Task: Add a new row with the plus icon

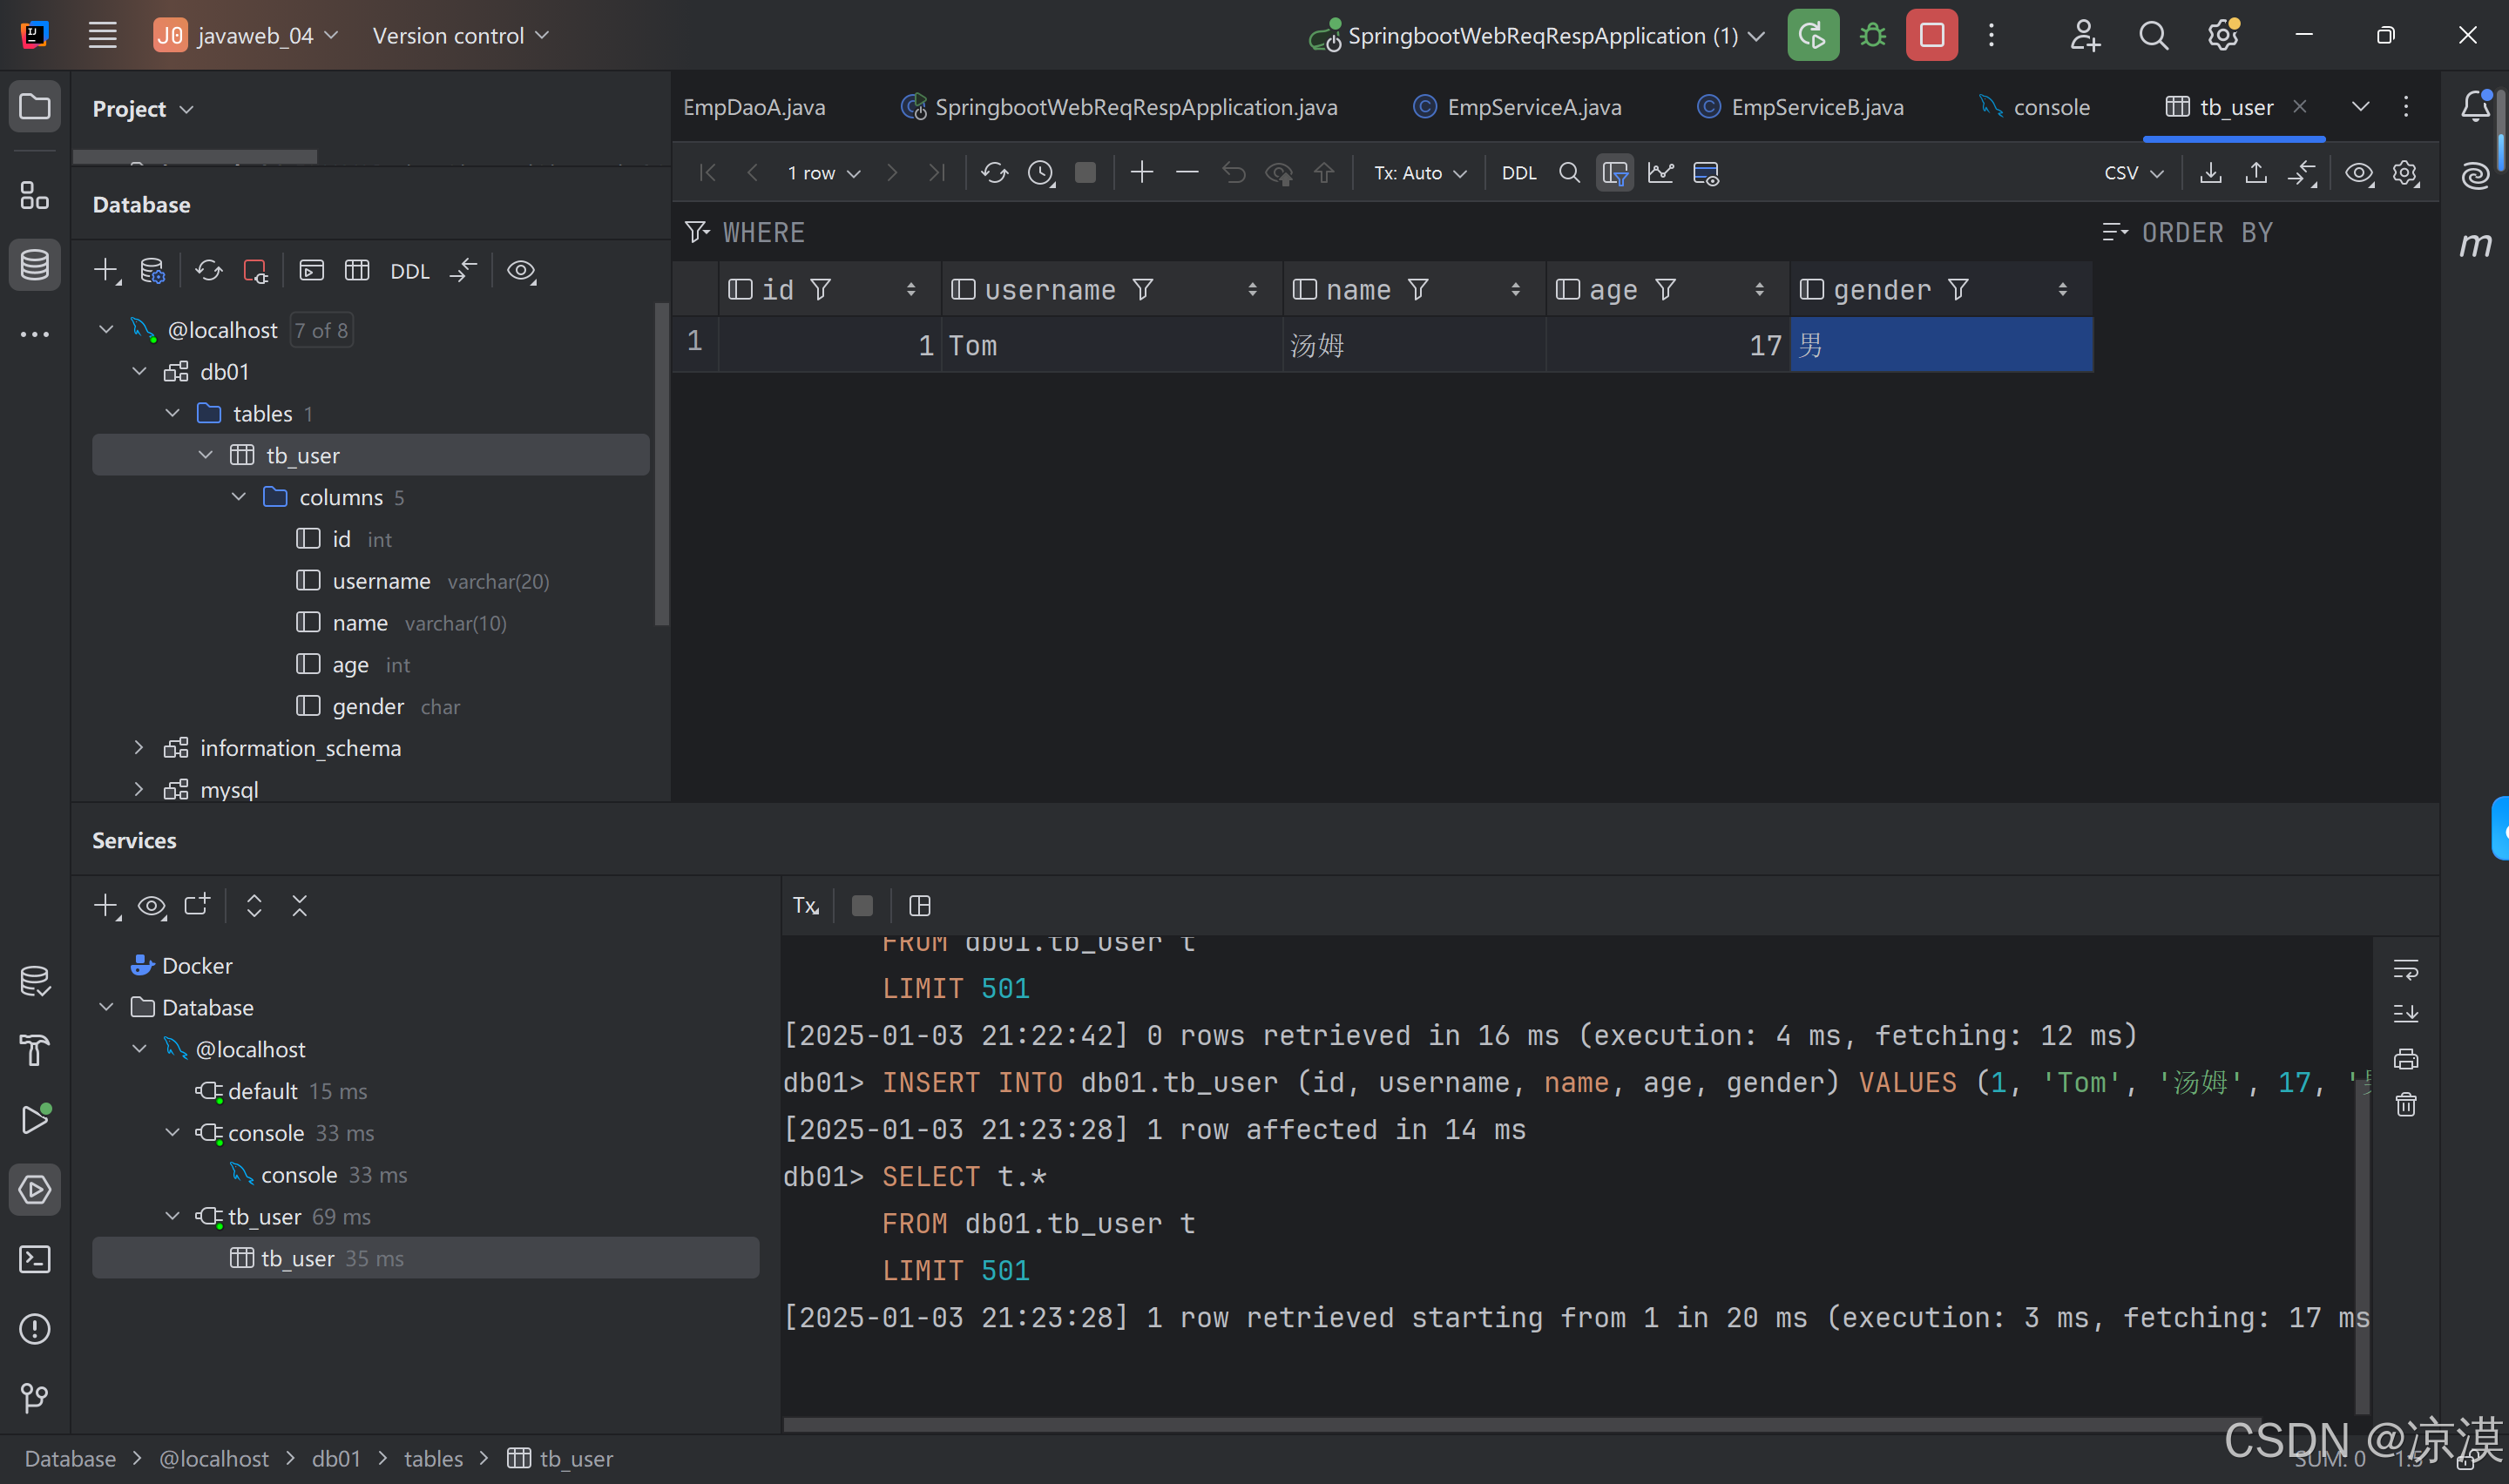Action: [x=1141, y=172]
